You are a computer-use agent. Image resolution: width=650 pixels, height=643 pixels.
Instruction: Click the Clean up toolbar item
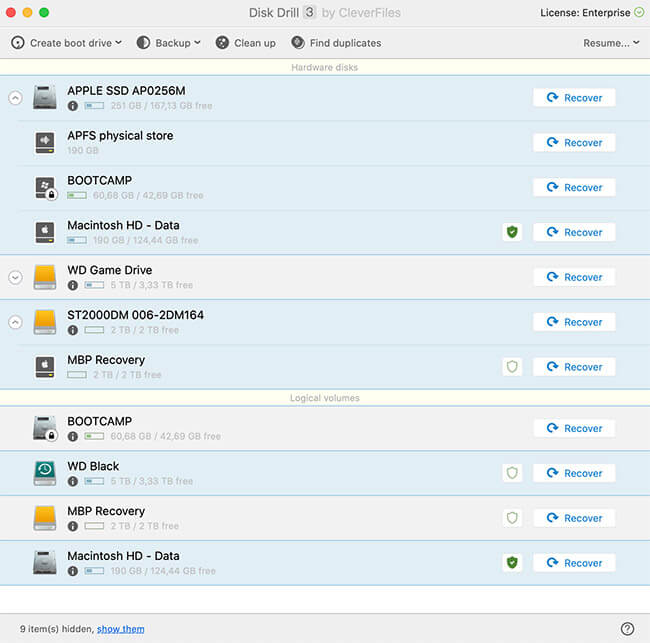[245, 43]
